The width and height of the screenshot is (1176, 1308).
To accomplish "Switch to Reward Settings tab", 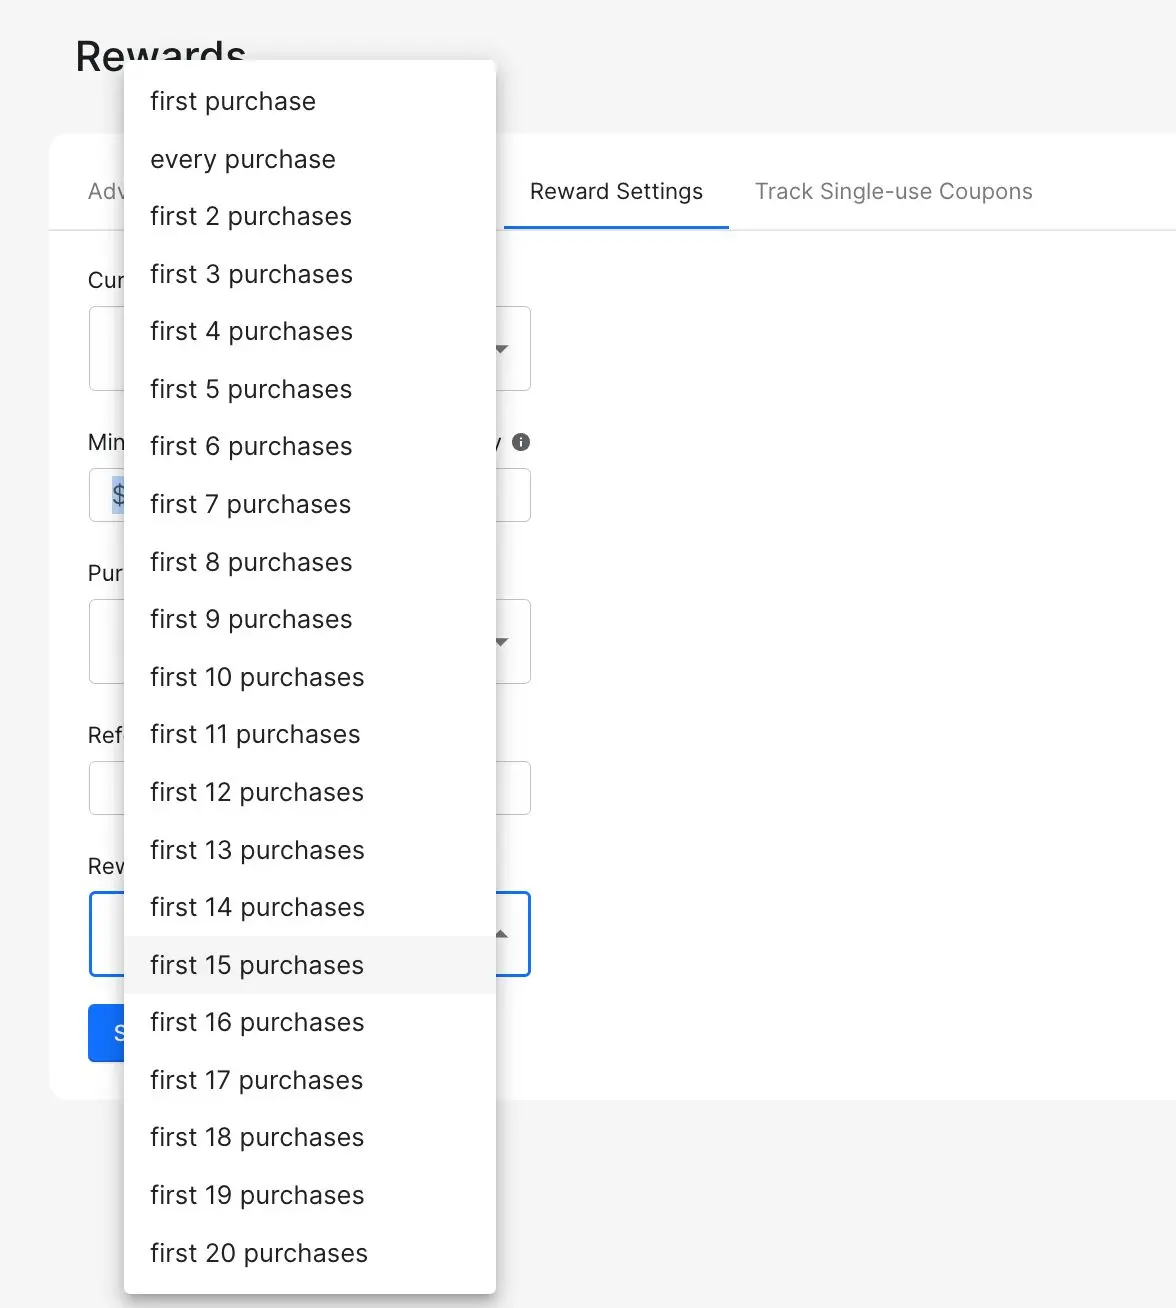I will click(x=616, y=191).
